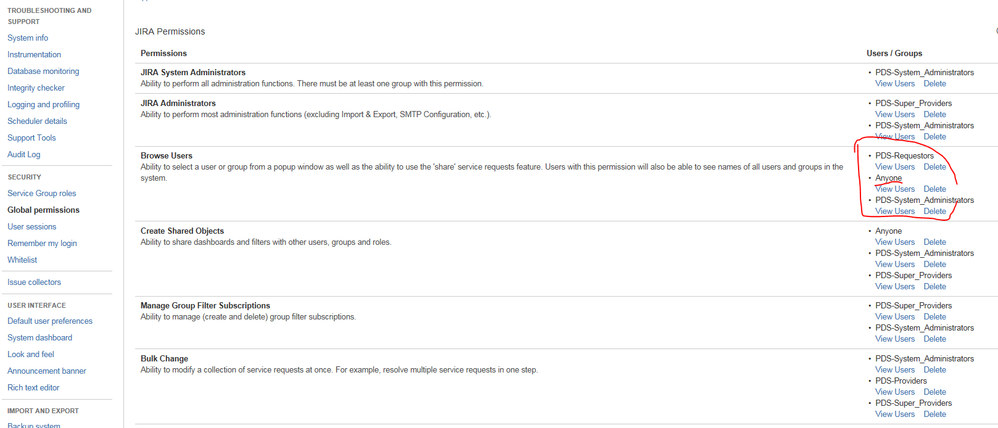Open the Announcement banner settings
This screenshot has height=428, width=998.
46,371
